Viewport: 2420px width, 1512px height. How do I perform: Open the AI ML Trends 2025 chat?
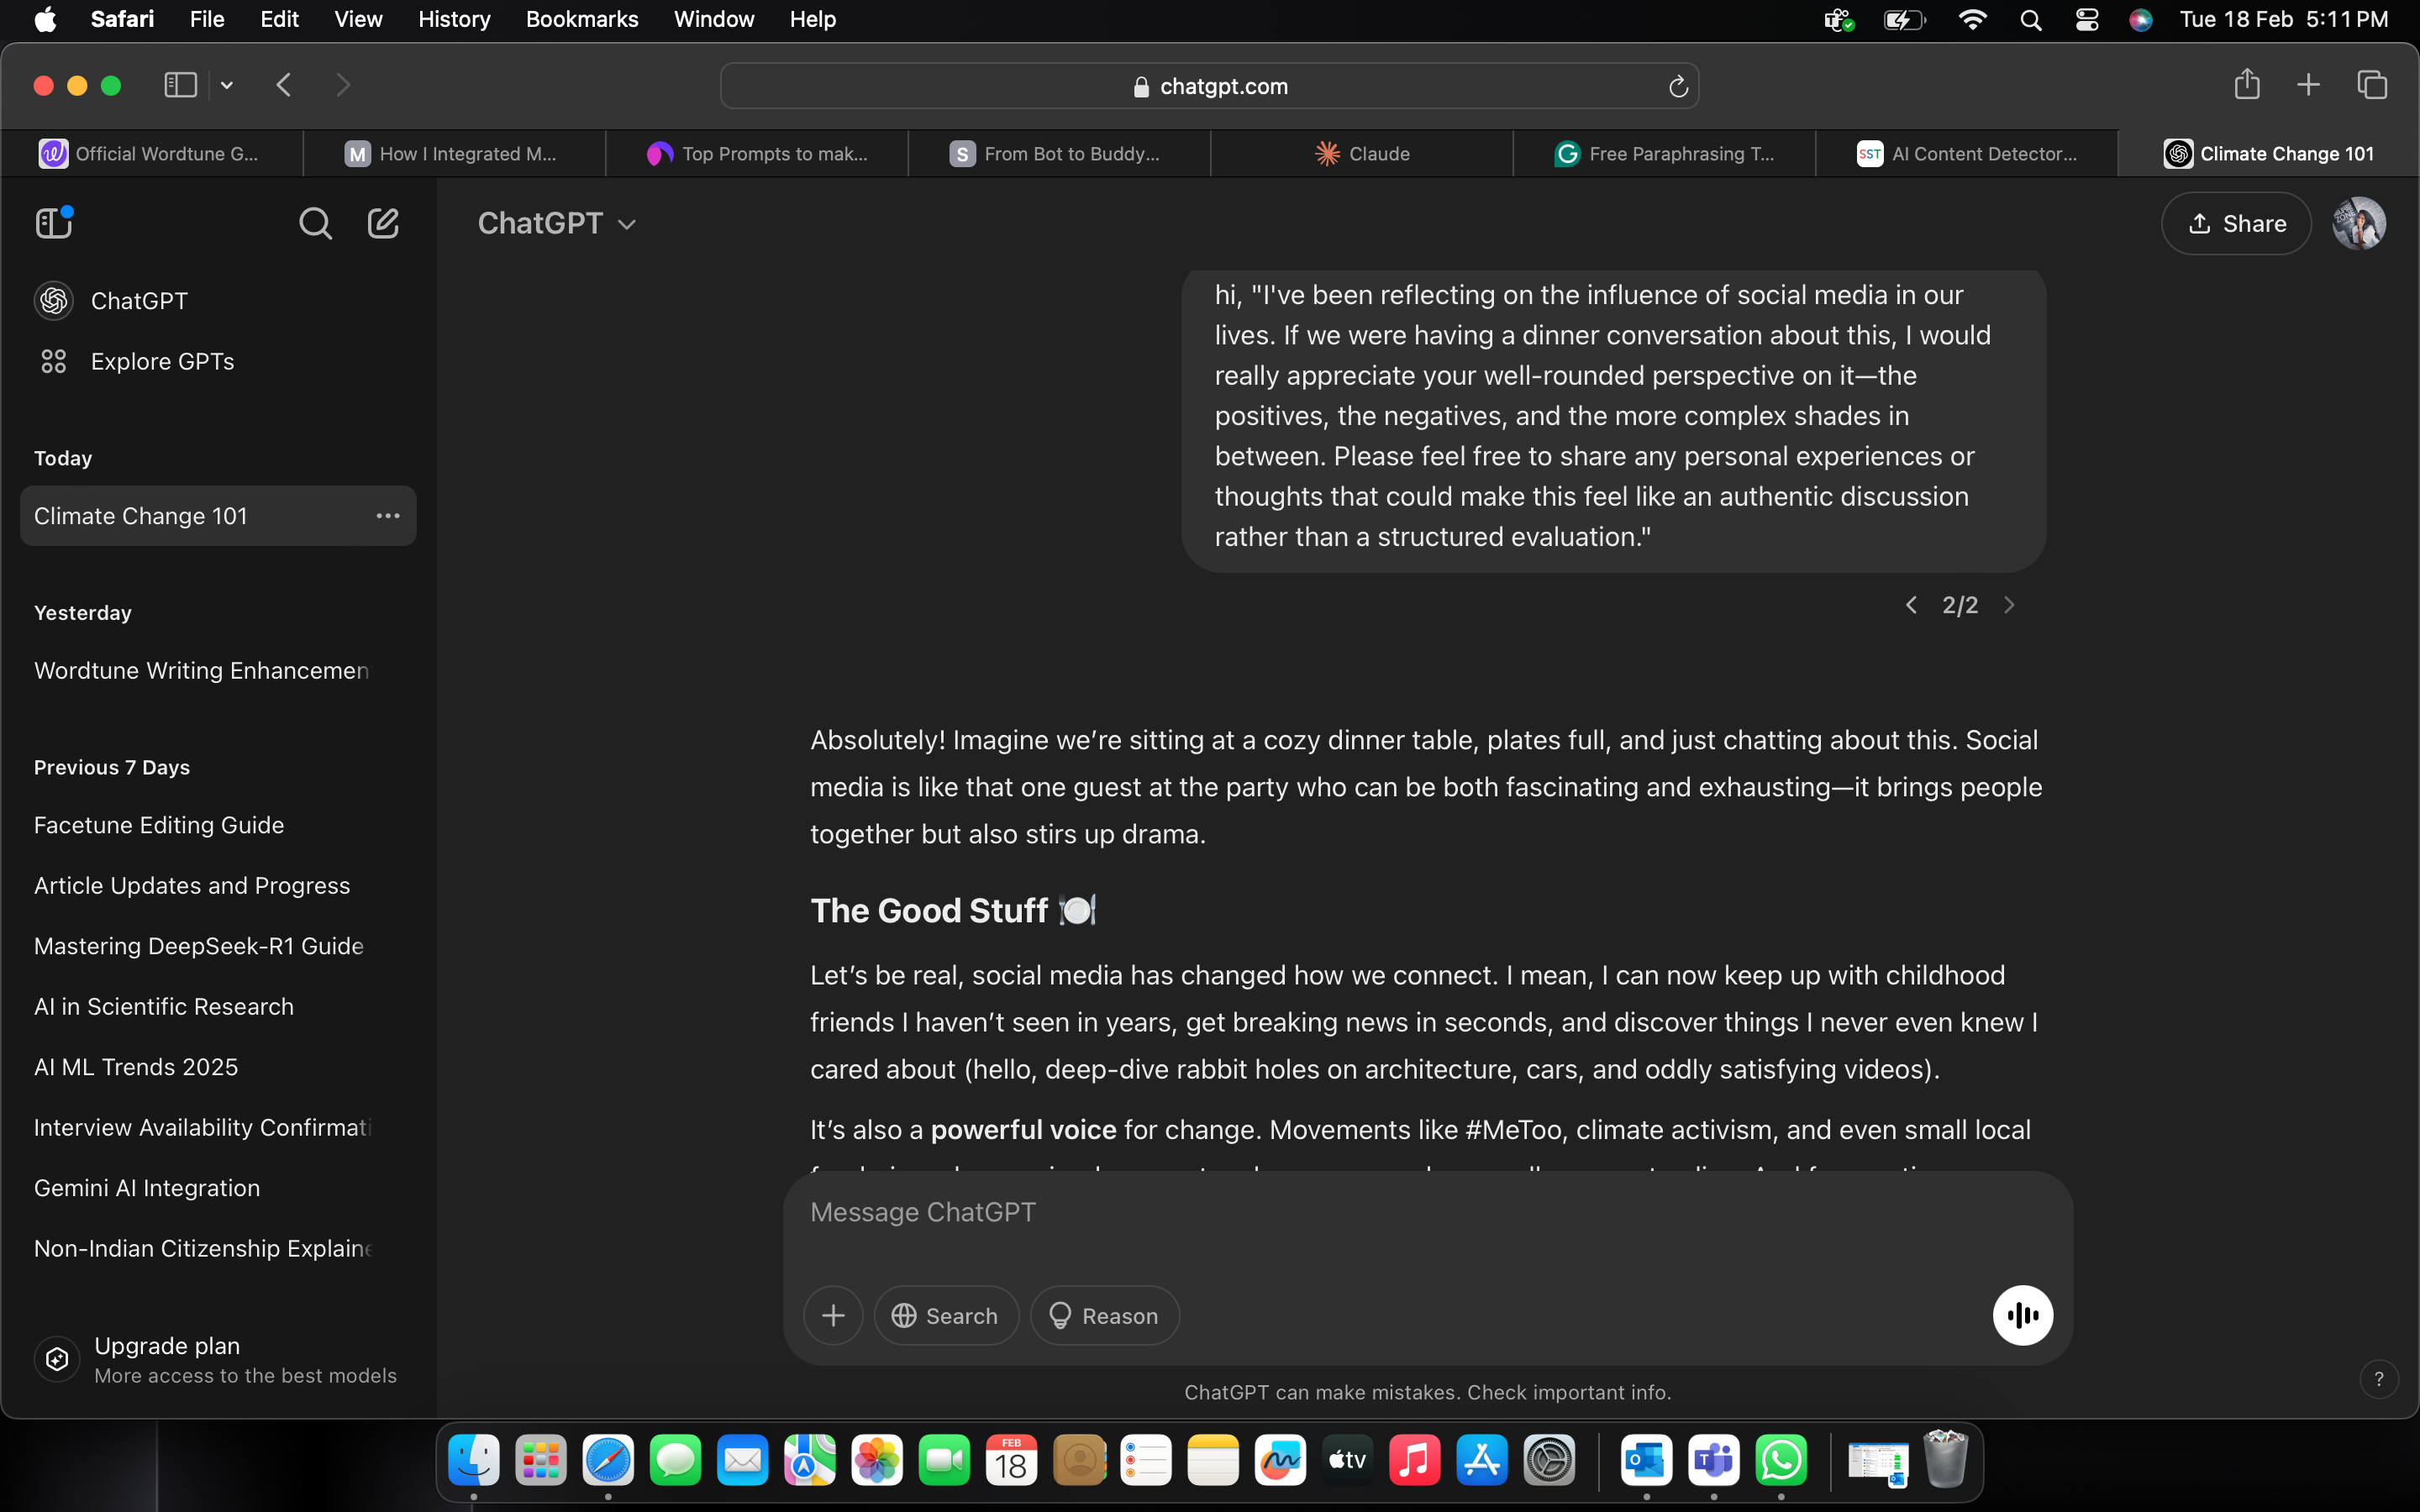point(218,1067)
